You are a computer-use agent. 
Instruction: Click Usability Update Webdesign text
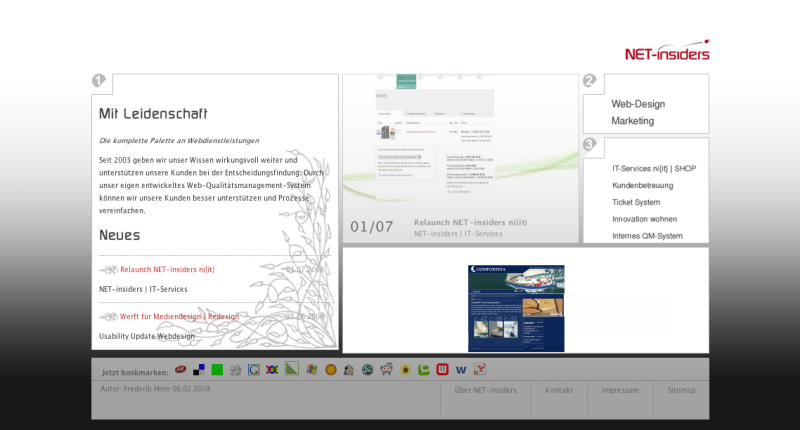point(146,336)
